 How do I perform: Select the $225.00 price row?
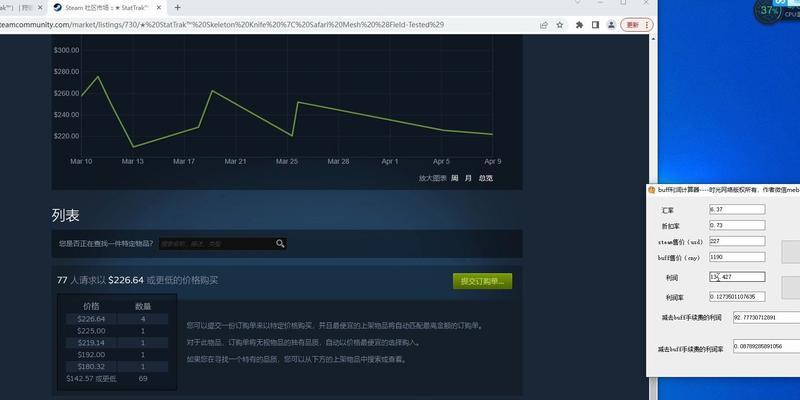117,331
